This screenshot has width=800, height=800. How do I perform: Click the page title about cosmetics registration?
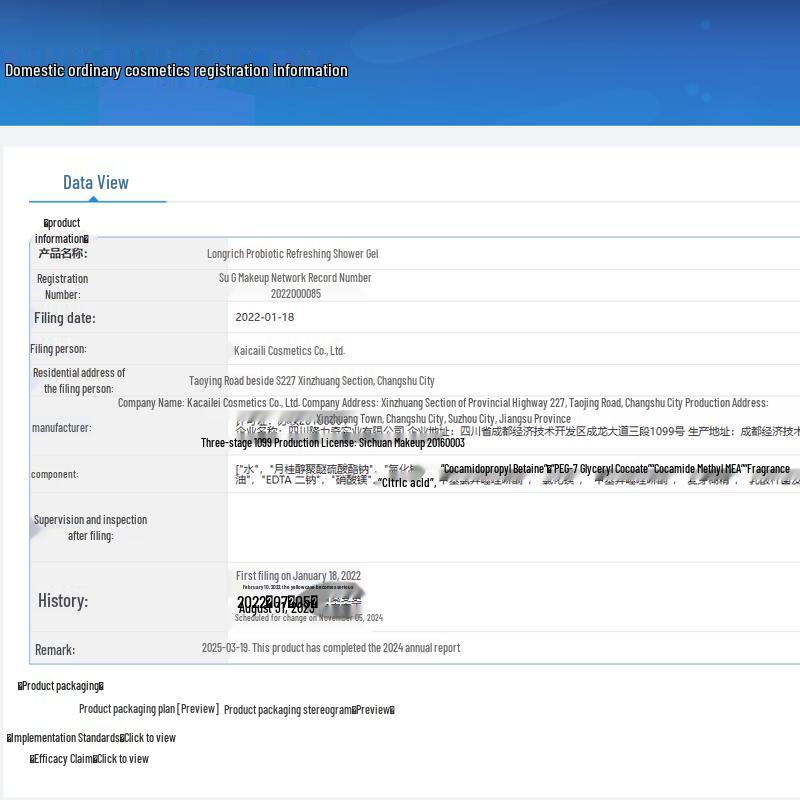(177, 70)
